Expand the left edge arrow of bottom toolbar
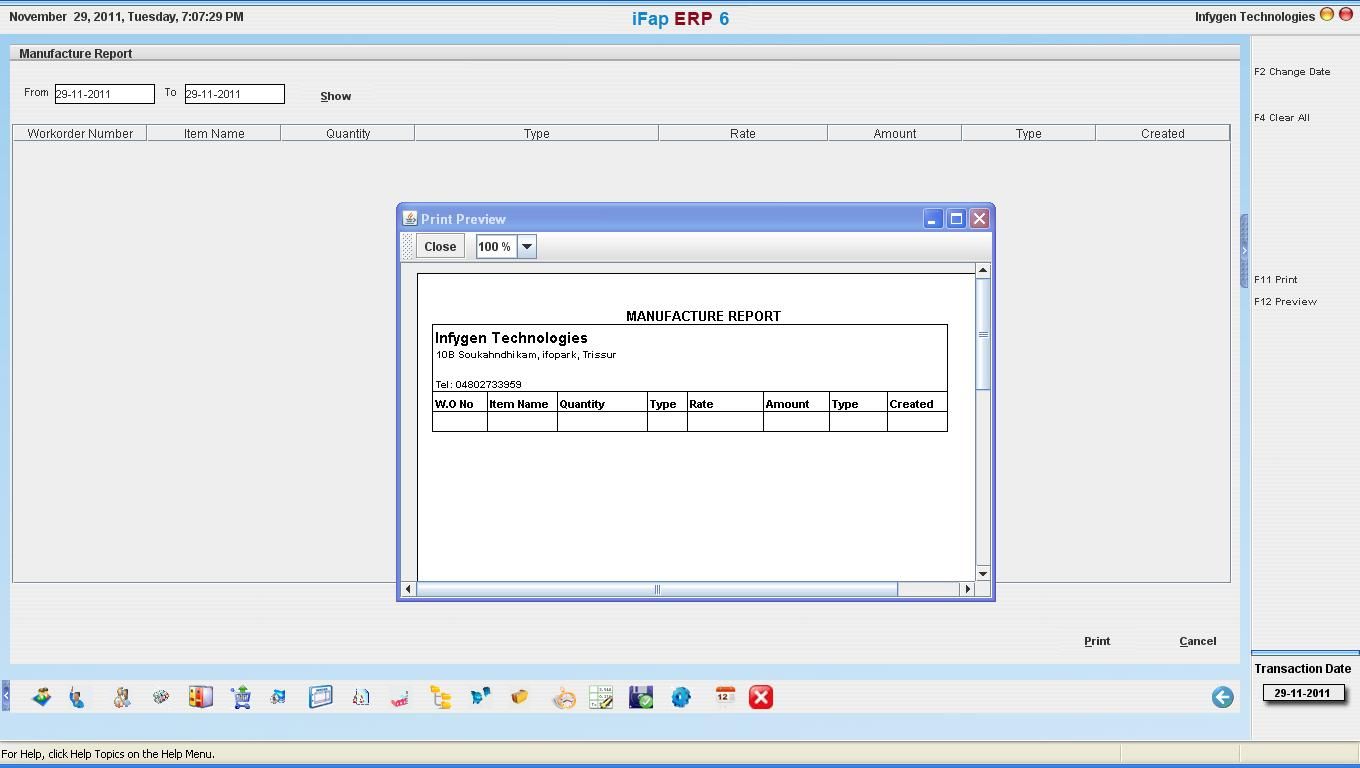This screenshot has height=768, width=1360. click(5, 696)
